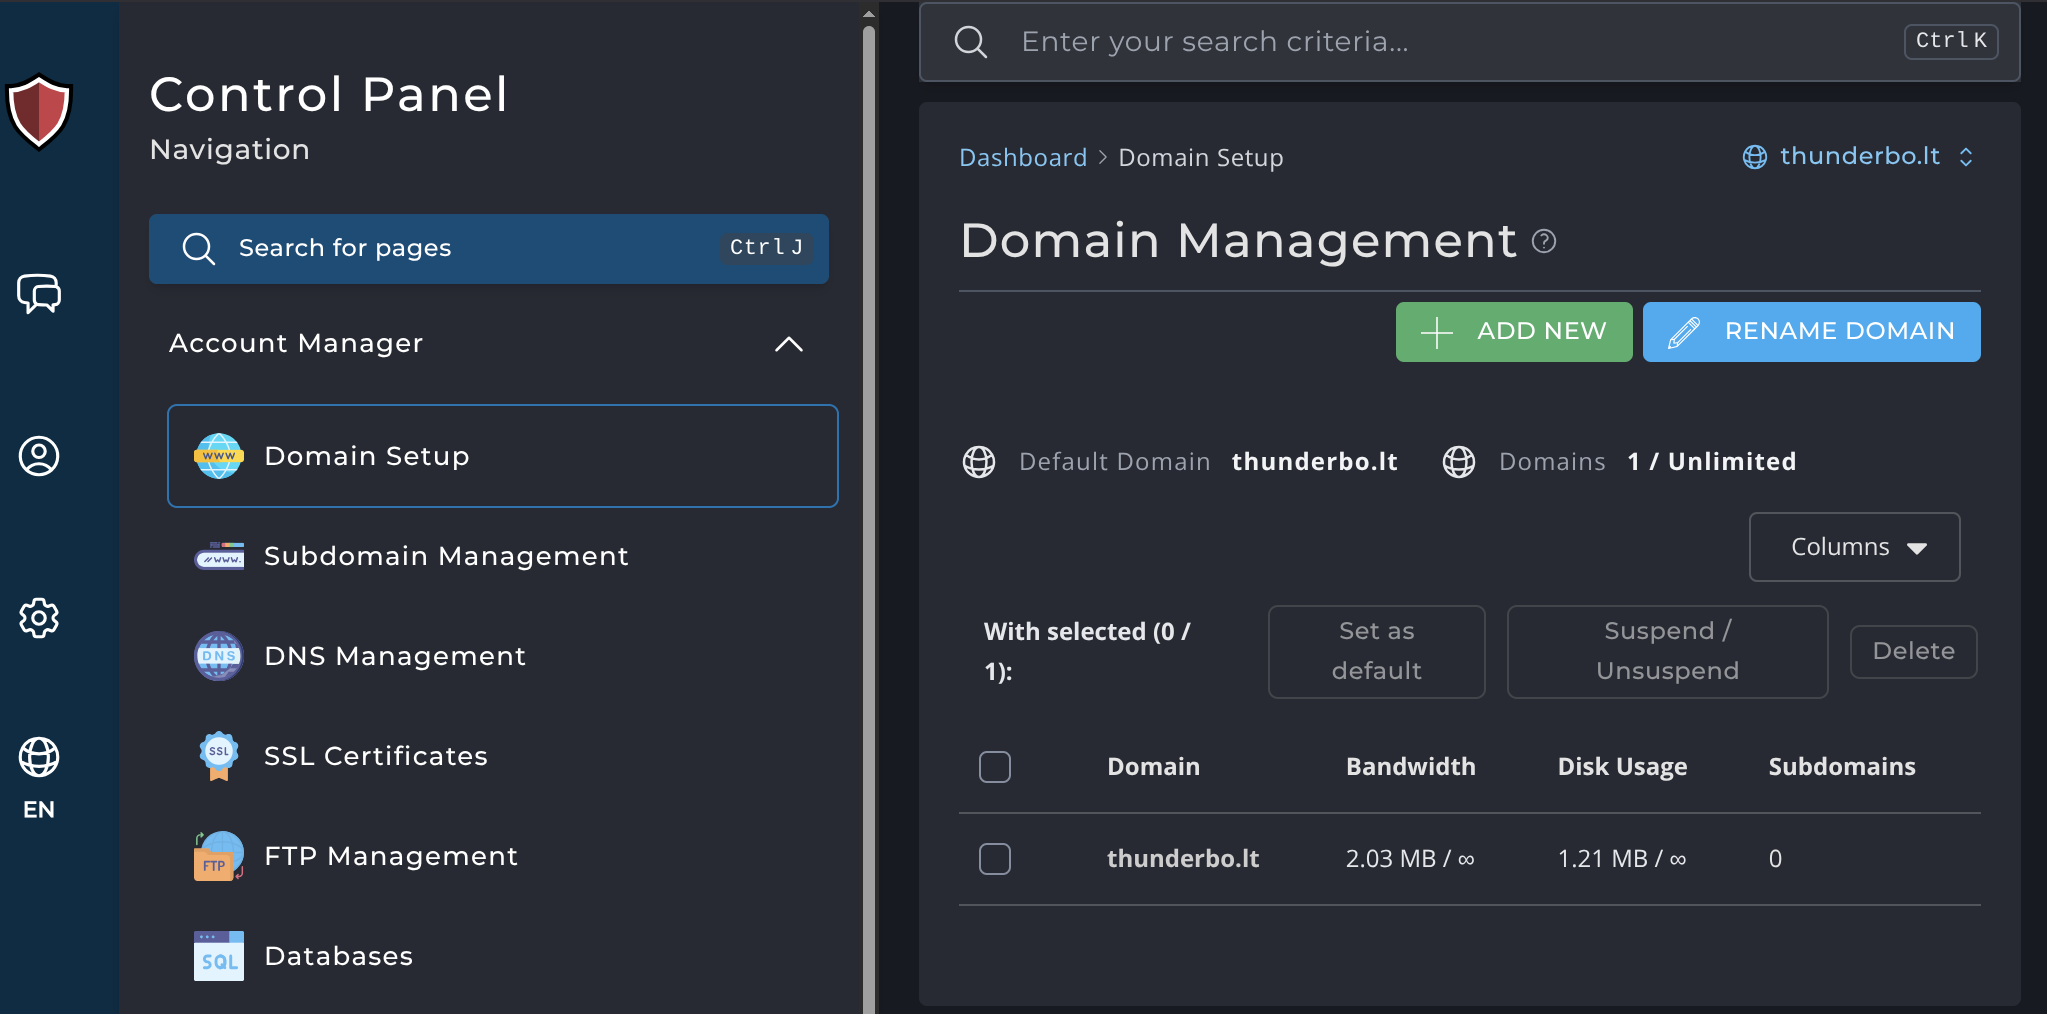2047x1014 pixels.
Task: Select the thunderbo.lt row checkbox
Action: [x=995, y=859]
